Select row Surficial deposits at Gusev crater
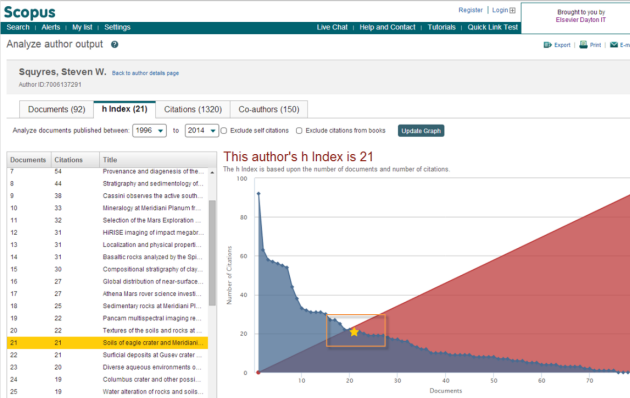The width and height of the screenshot is (630, 398). (x=108, y=355)
